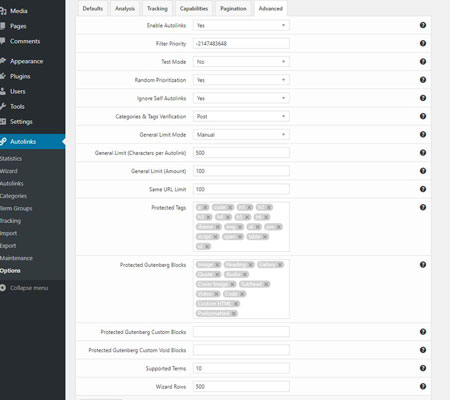Open the Test Mode dropdown

coord(241,62)
